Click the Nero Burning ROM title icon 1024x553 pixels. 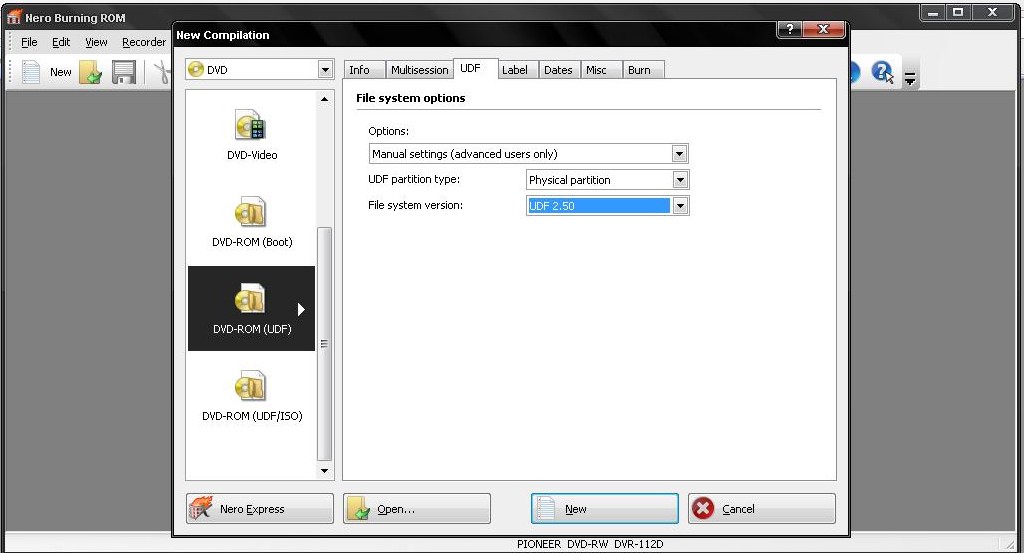(14, 17)
